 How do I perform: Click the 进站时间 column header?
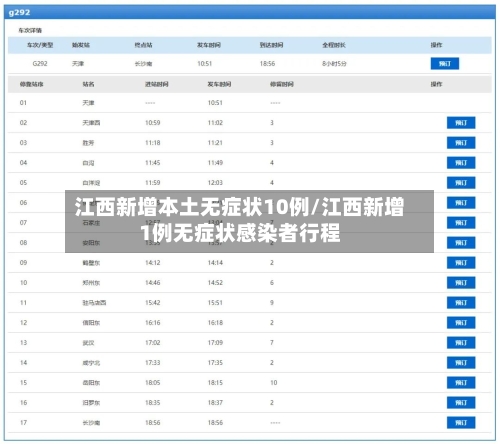click(157, 84)
